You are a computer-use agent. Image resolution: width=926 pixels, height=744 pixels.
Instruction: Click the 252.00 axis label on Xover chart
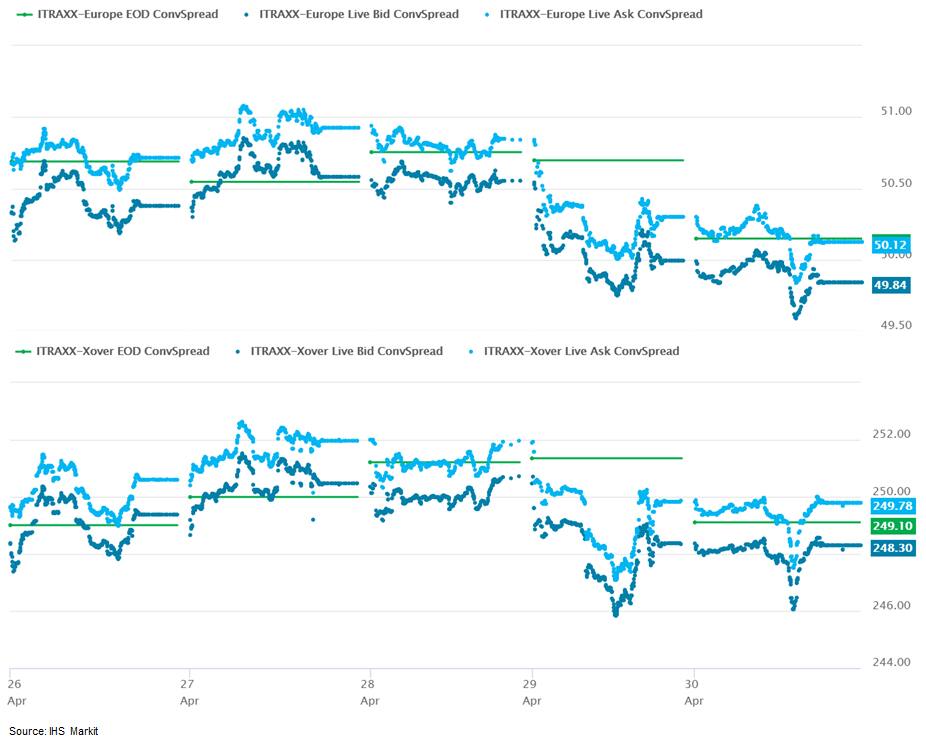point(892,434)
